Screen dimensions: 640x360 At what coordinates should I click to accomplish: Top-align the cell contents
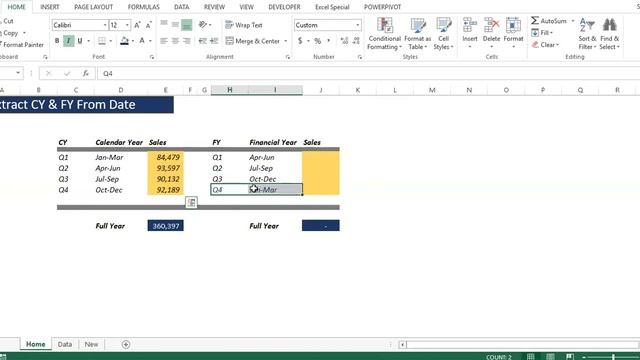[x=164, y=25]
